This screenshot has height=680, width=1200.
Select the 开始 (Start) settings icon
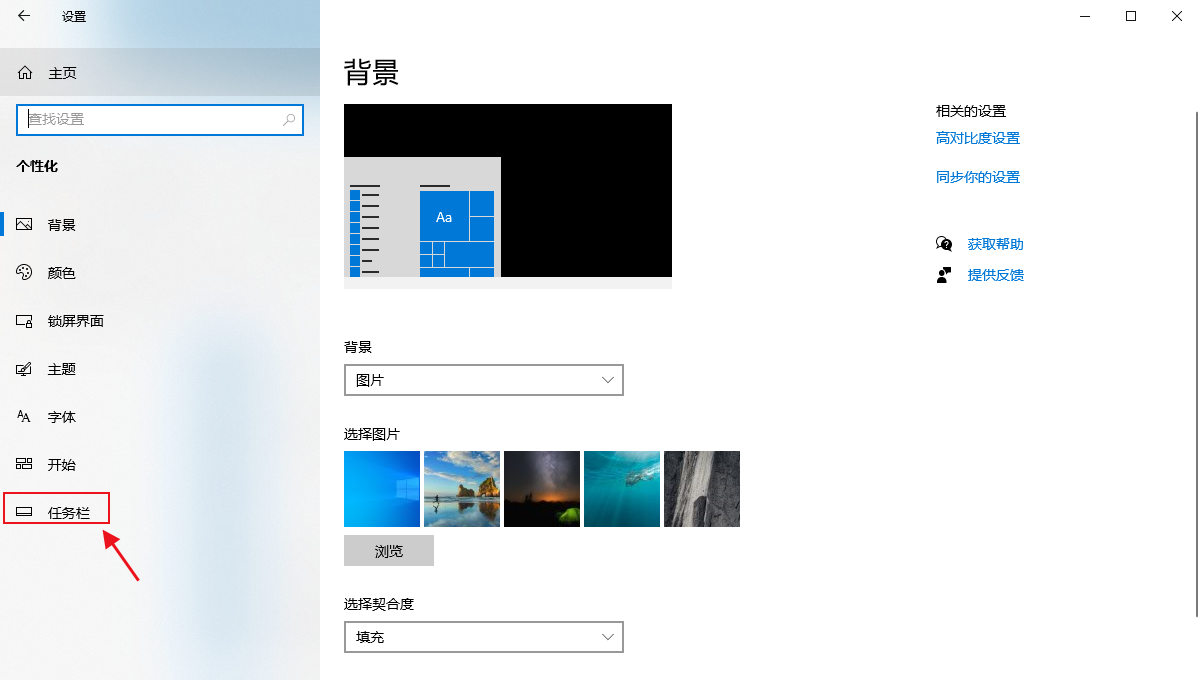25,464
